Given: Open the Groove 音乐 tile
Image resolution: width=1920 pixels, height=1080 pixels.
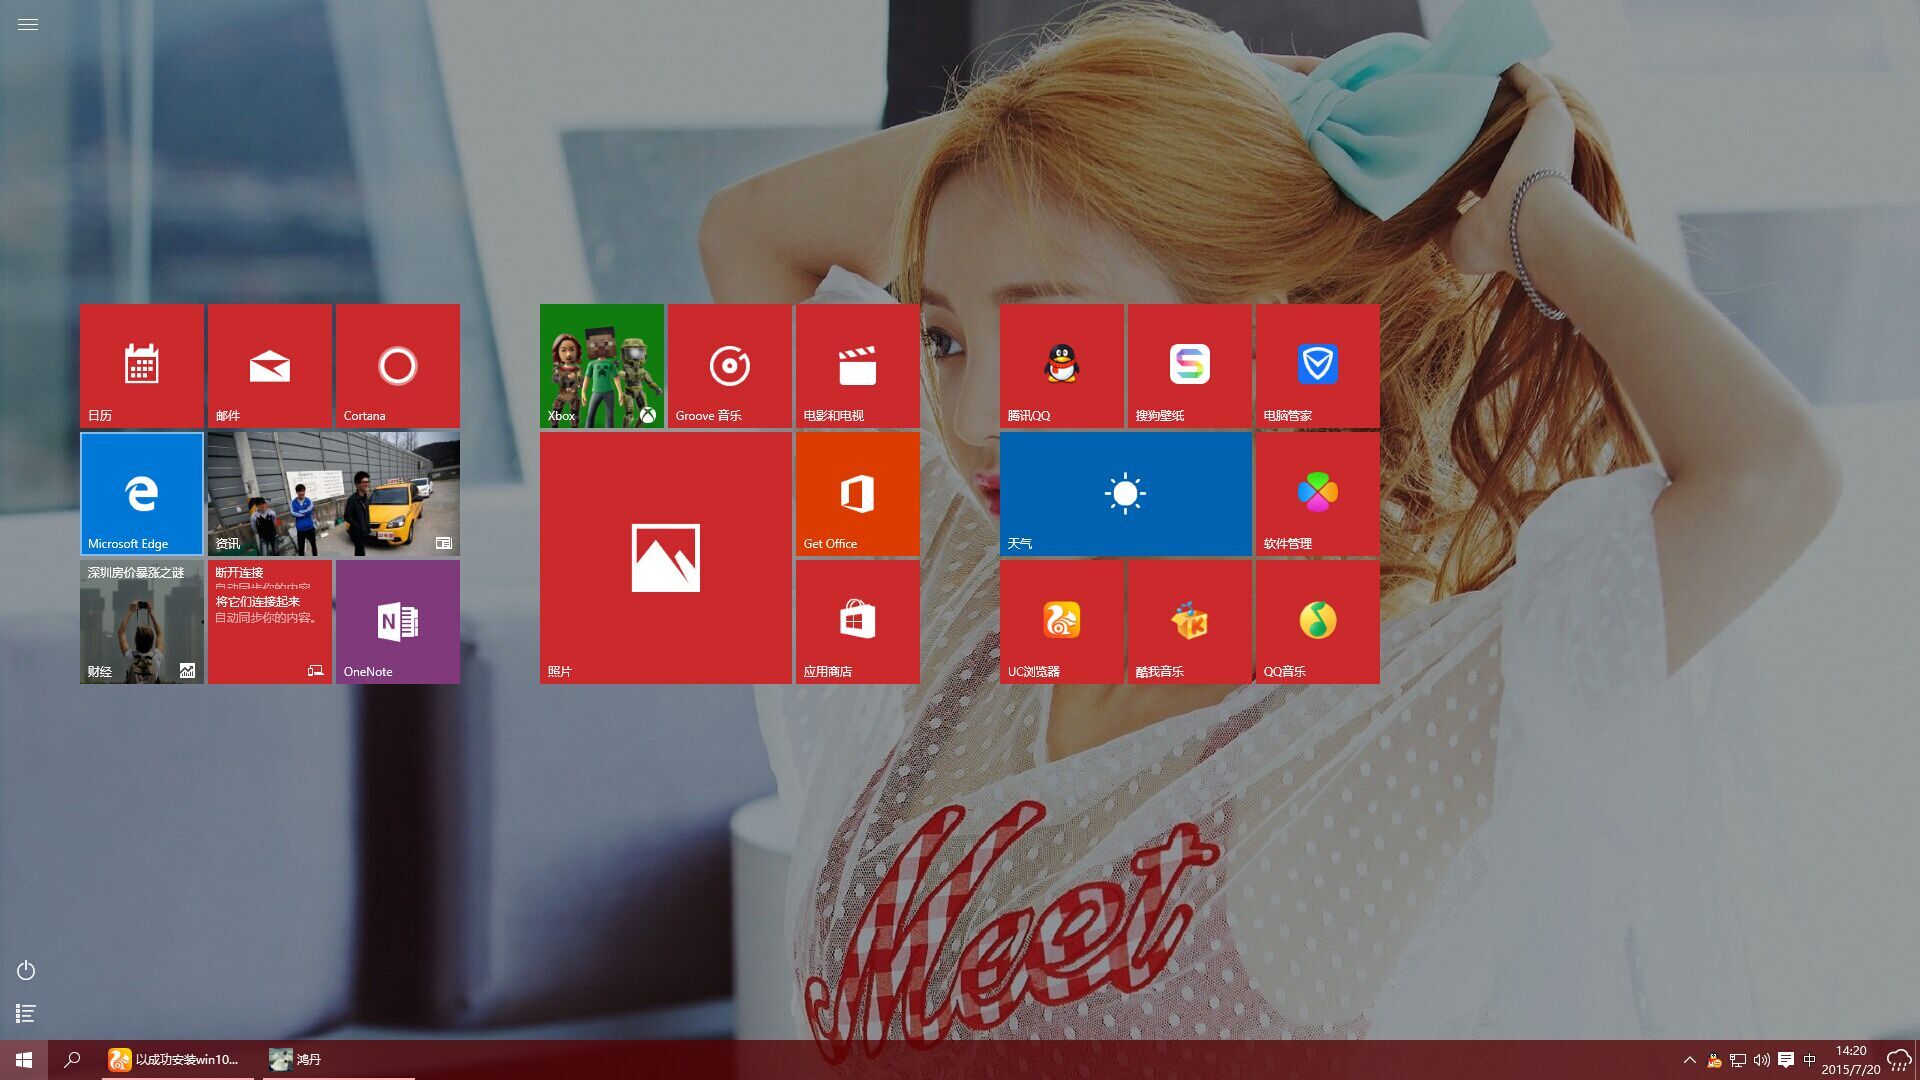Looking at the screenshot, I should 729,366.
